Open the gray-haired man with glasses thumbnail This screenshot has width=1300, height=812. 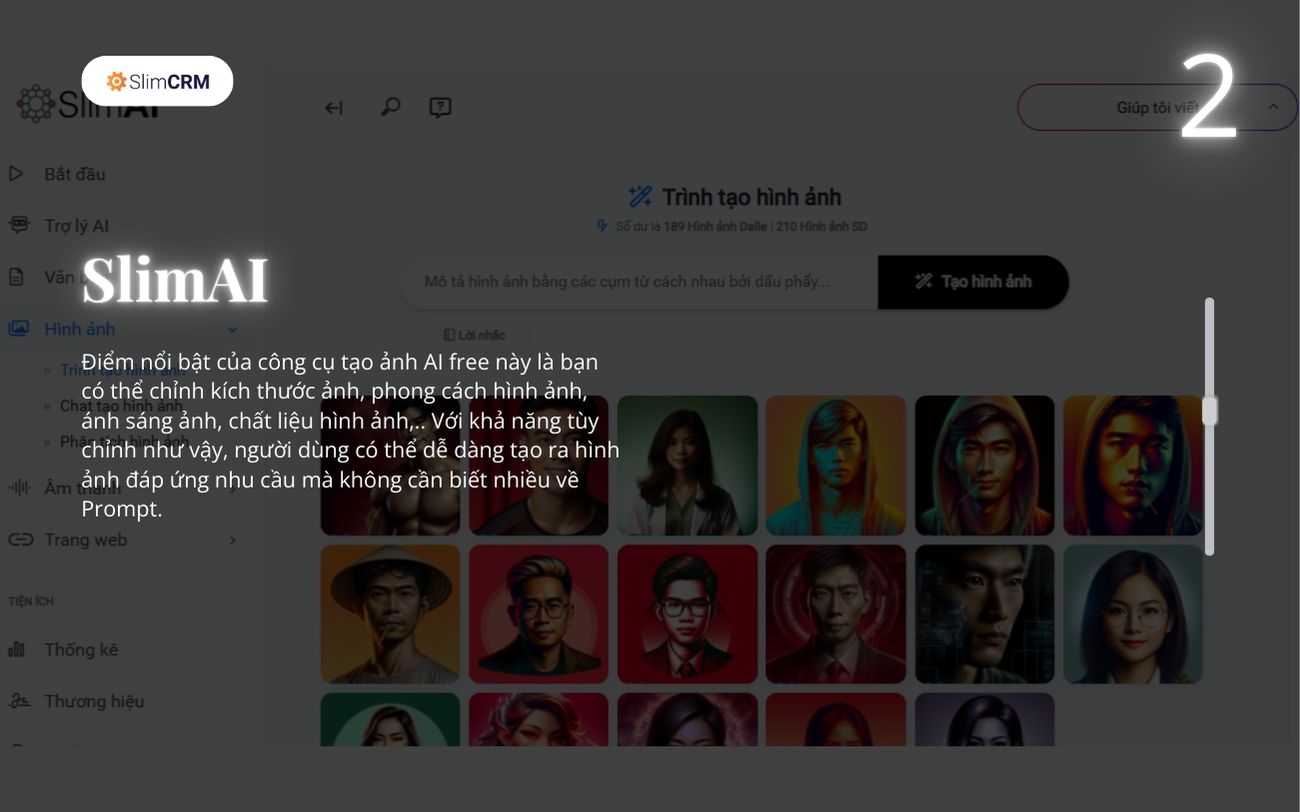click(539, 614)
